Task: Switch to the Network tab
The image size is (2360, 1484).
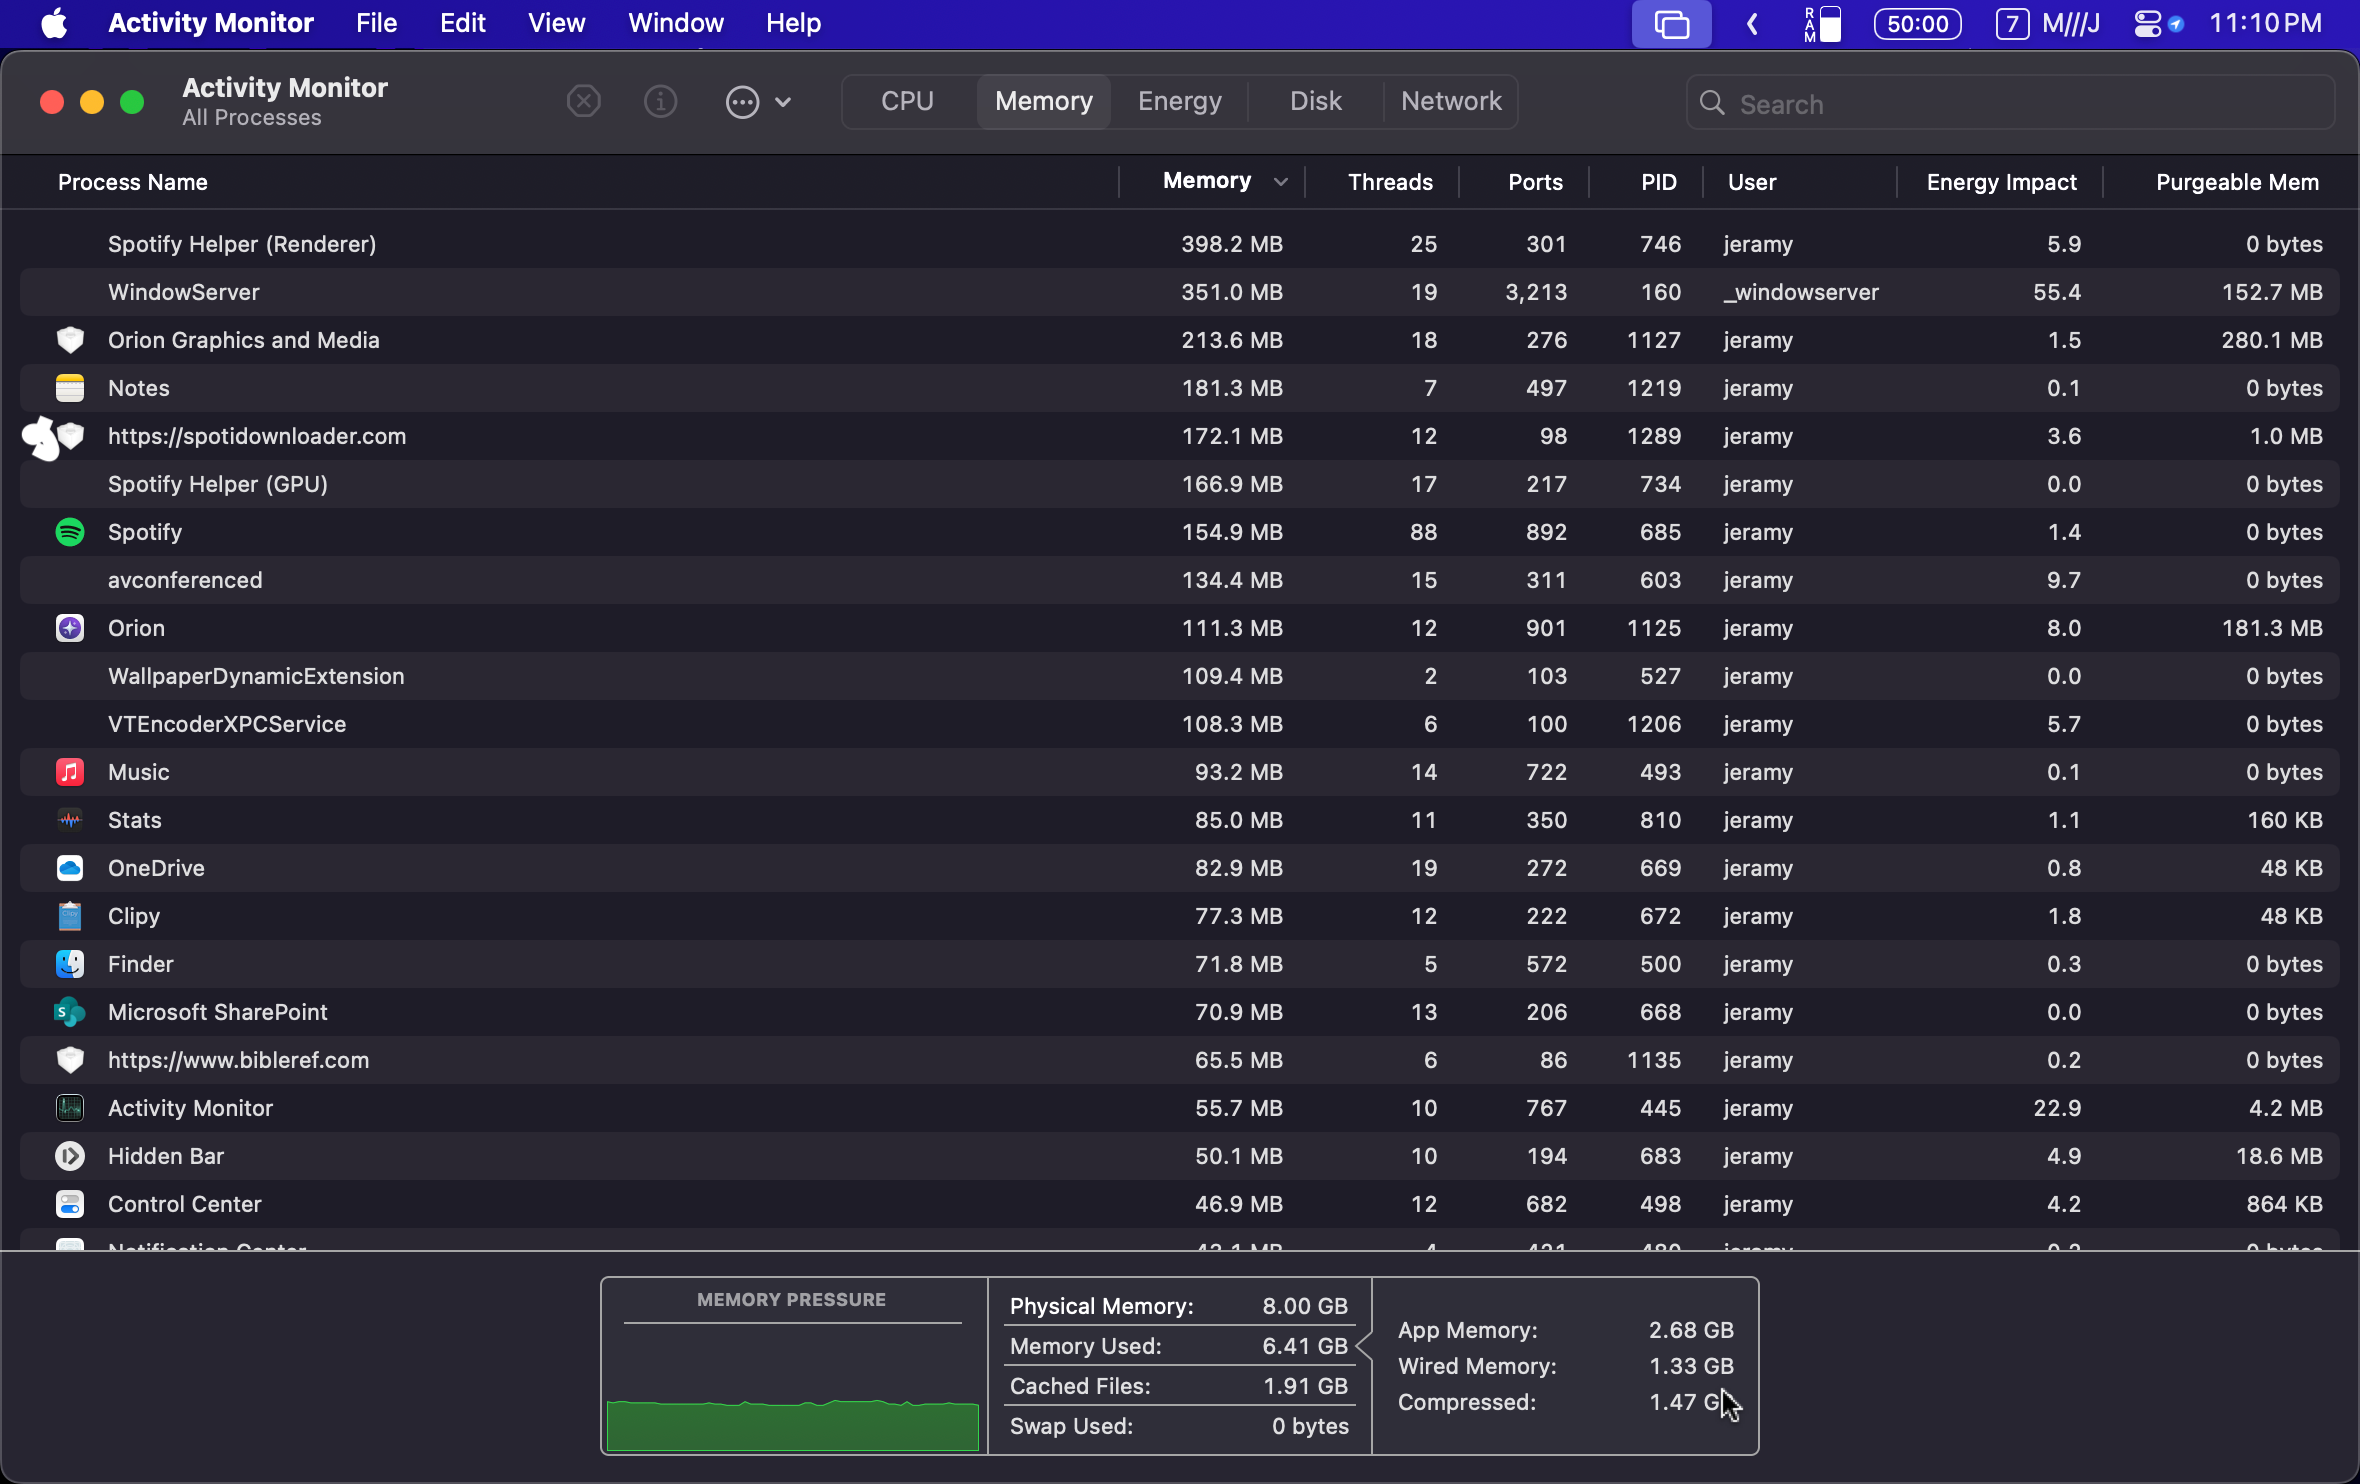Action: 1450,102
